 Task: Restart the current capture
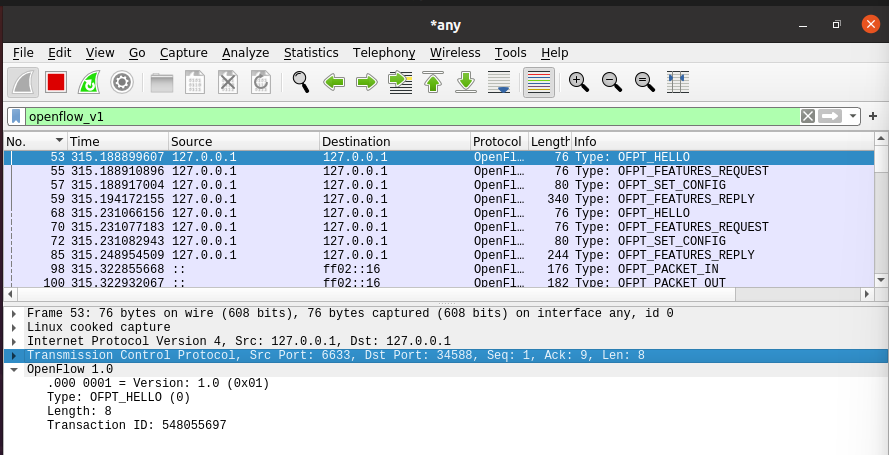tap(89, 83)
